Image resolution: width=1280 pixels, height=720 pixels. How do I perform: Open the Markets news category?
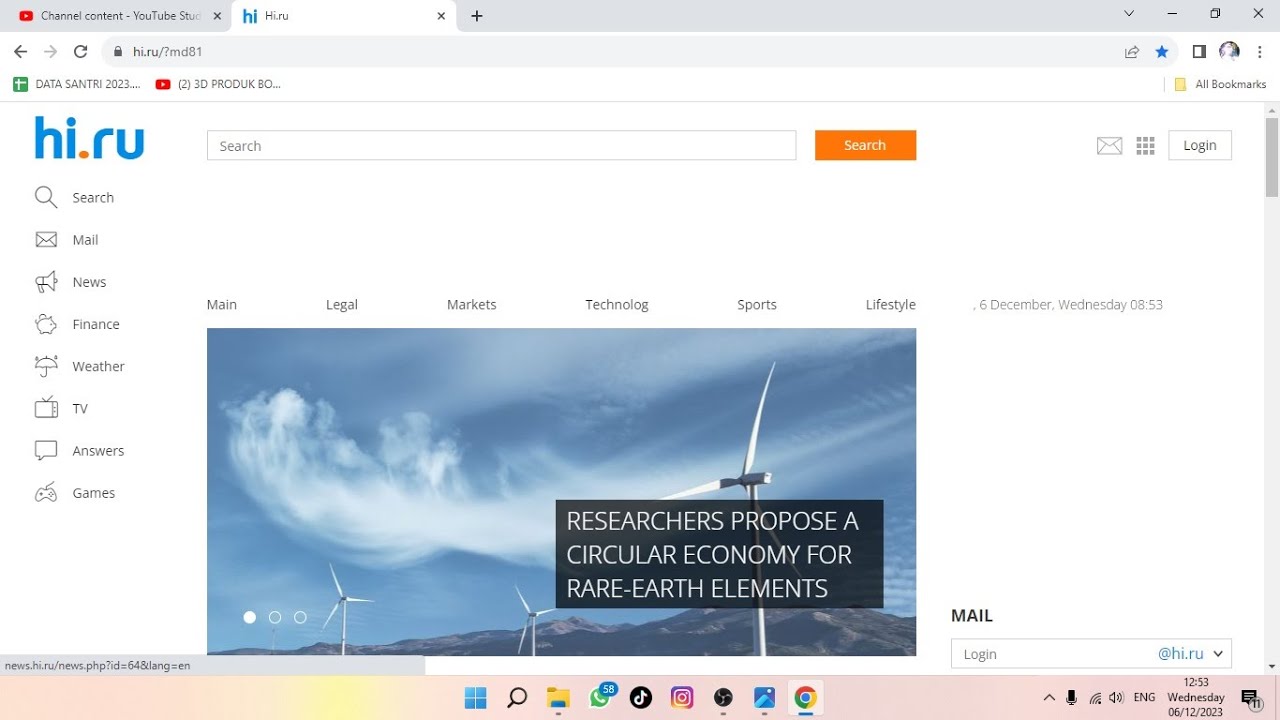point(472,305)
